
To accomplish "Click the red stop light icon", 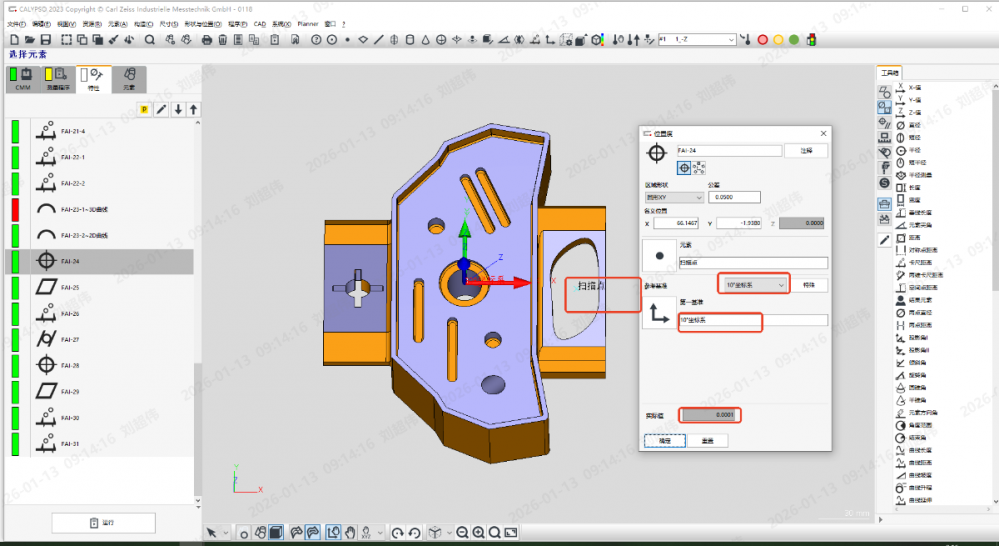I will tap(762, 40).
